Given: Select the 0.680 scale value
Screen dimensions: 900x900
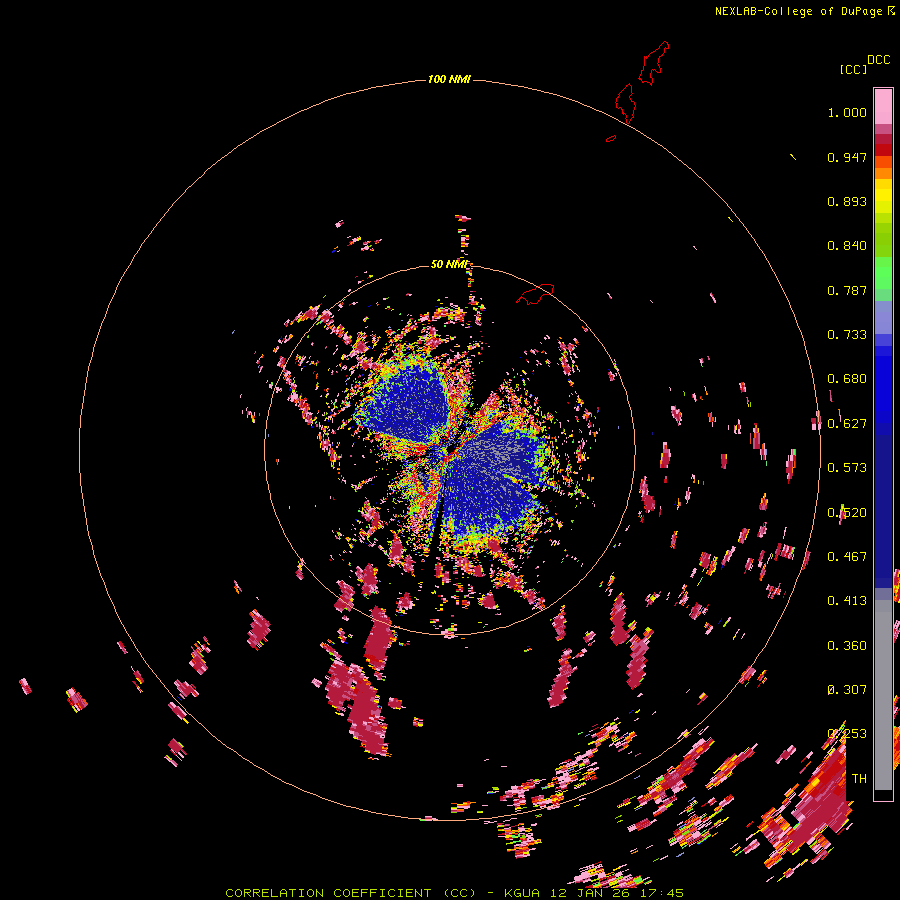Looking at the screenshot, I should [x=847, y=379].
